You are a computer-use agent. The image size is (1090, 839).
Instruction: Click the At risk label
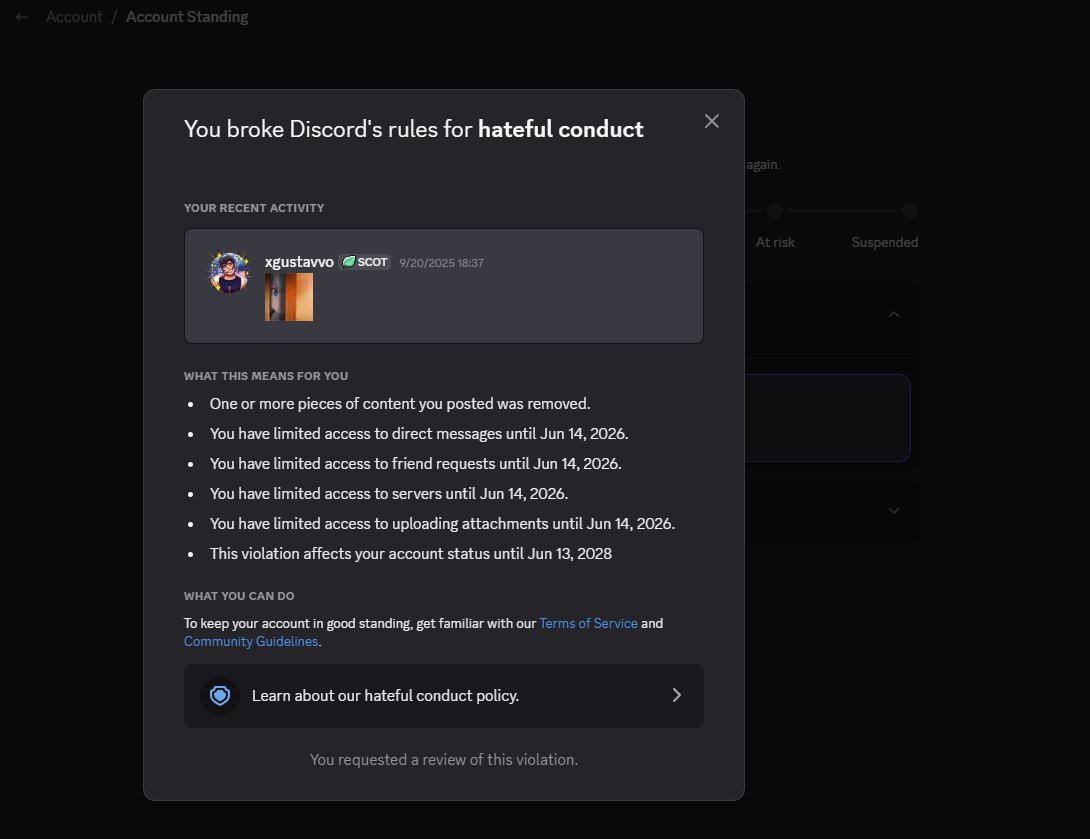775,243
